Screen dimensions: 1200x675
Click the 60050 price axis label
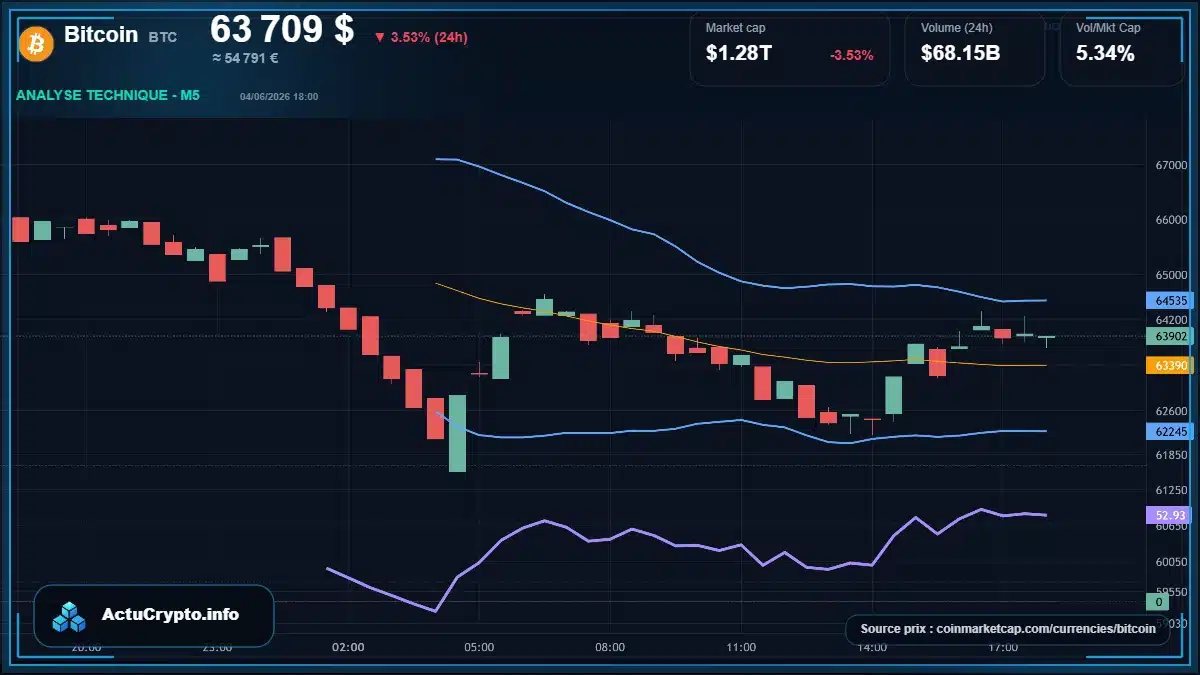tap(1171, 562)
